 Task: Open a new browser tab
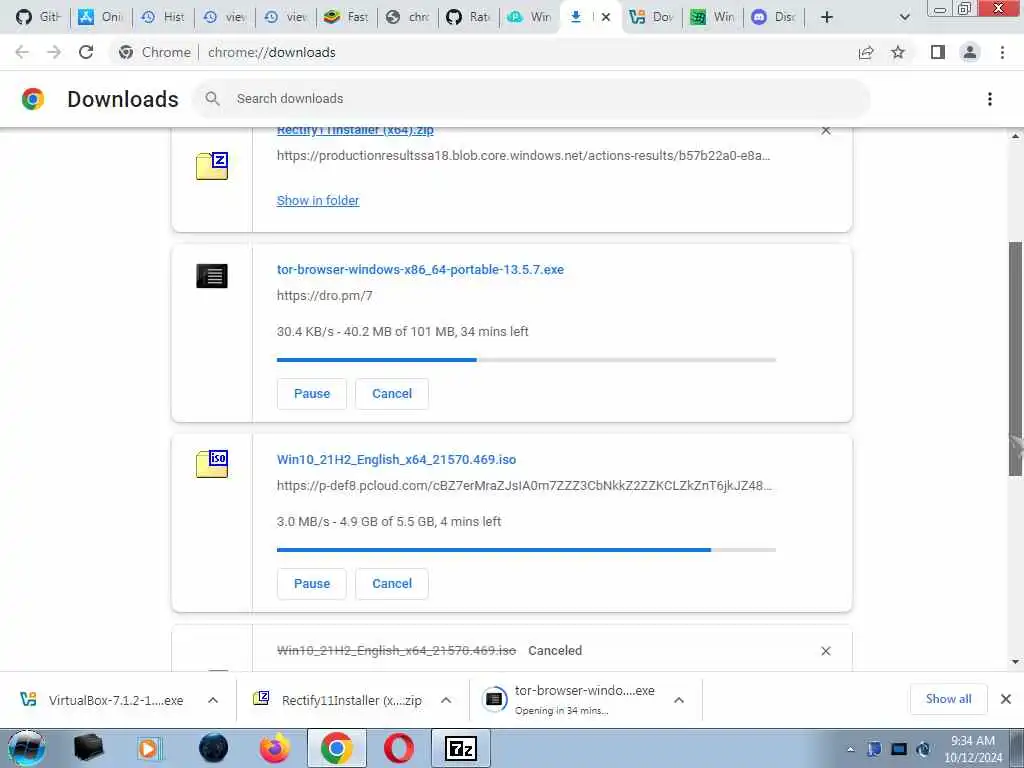coord(827,17)
